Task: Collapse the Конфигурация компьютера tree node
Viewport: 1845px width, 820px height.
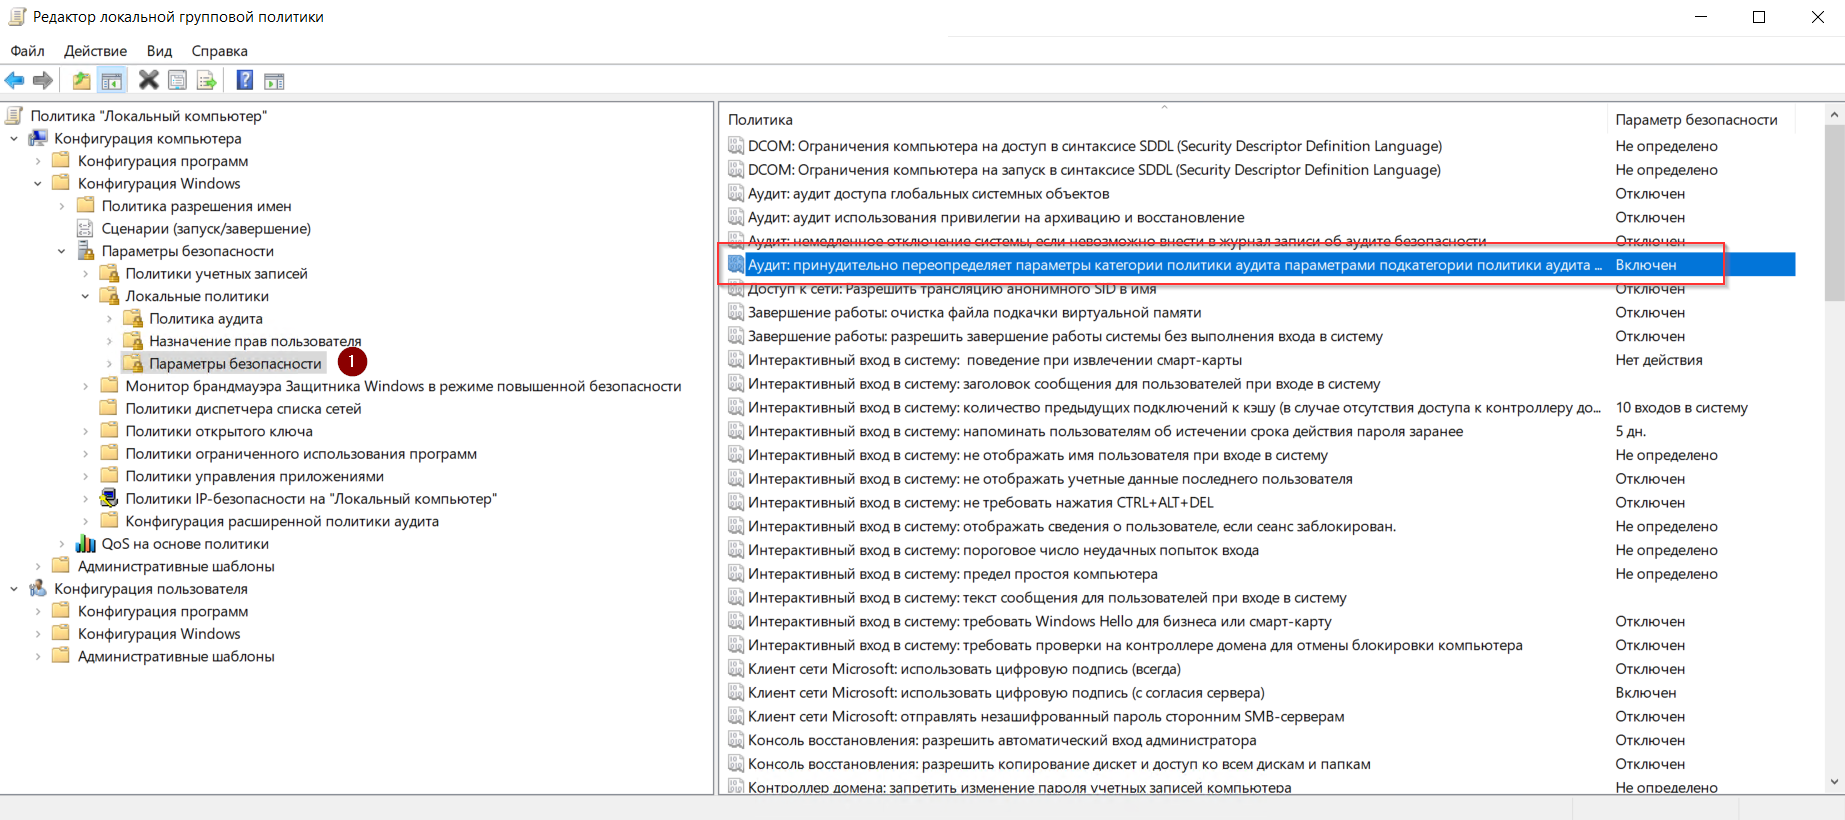Action: [x=14, y=139]
